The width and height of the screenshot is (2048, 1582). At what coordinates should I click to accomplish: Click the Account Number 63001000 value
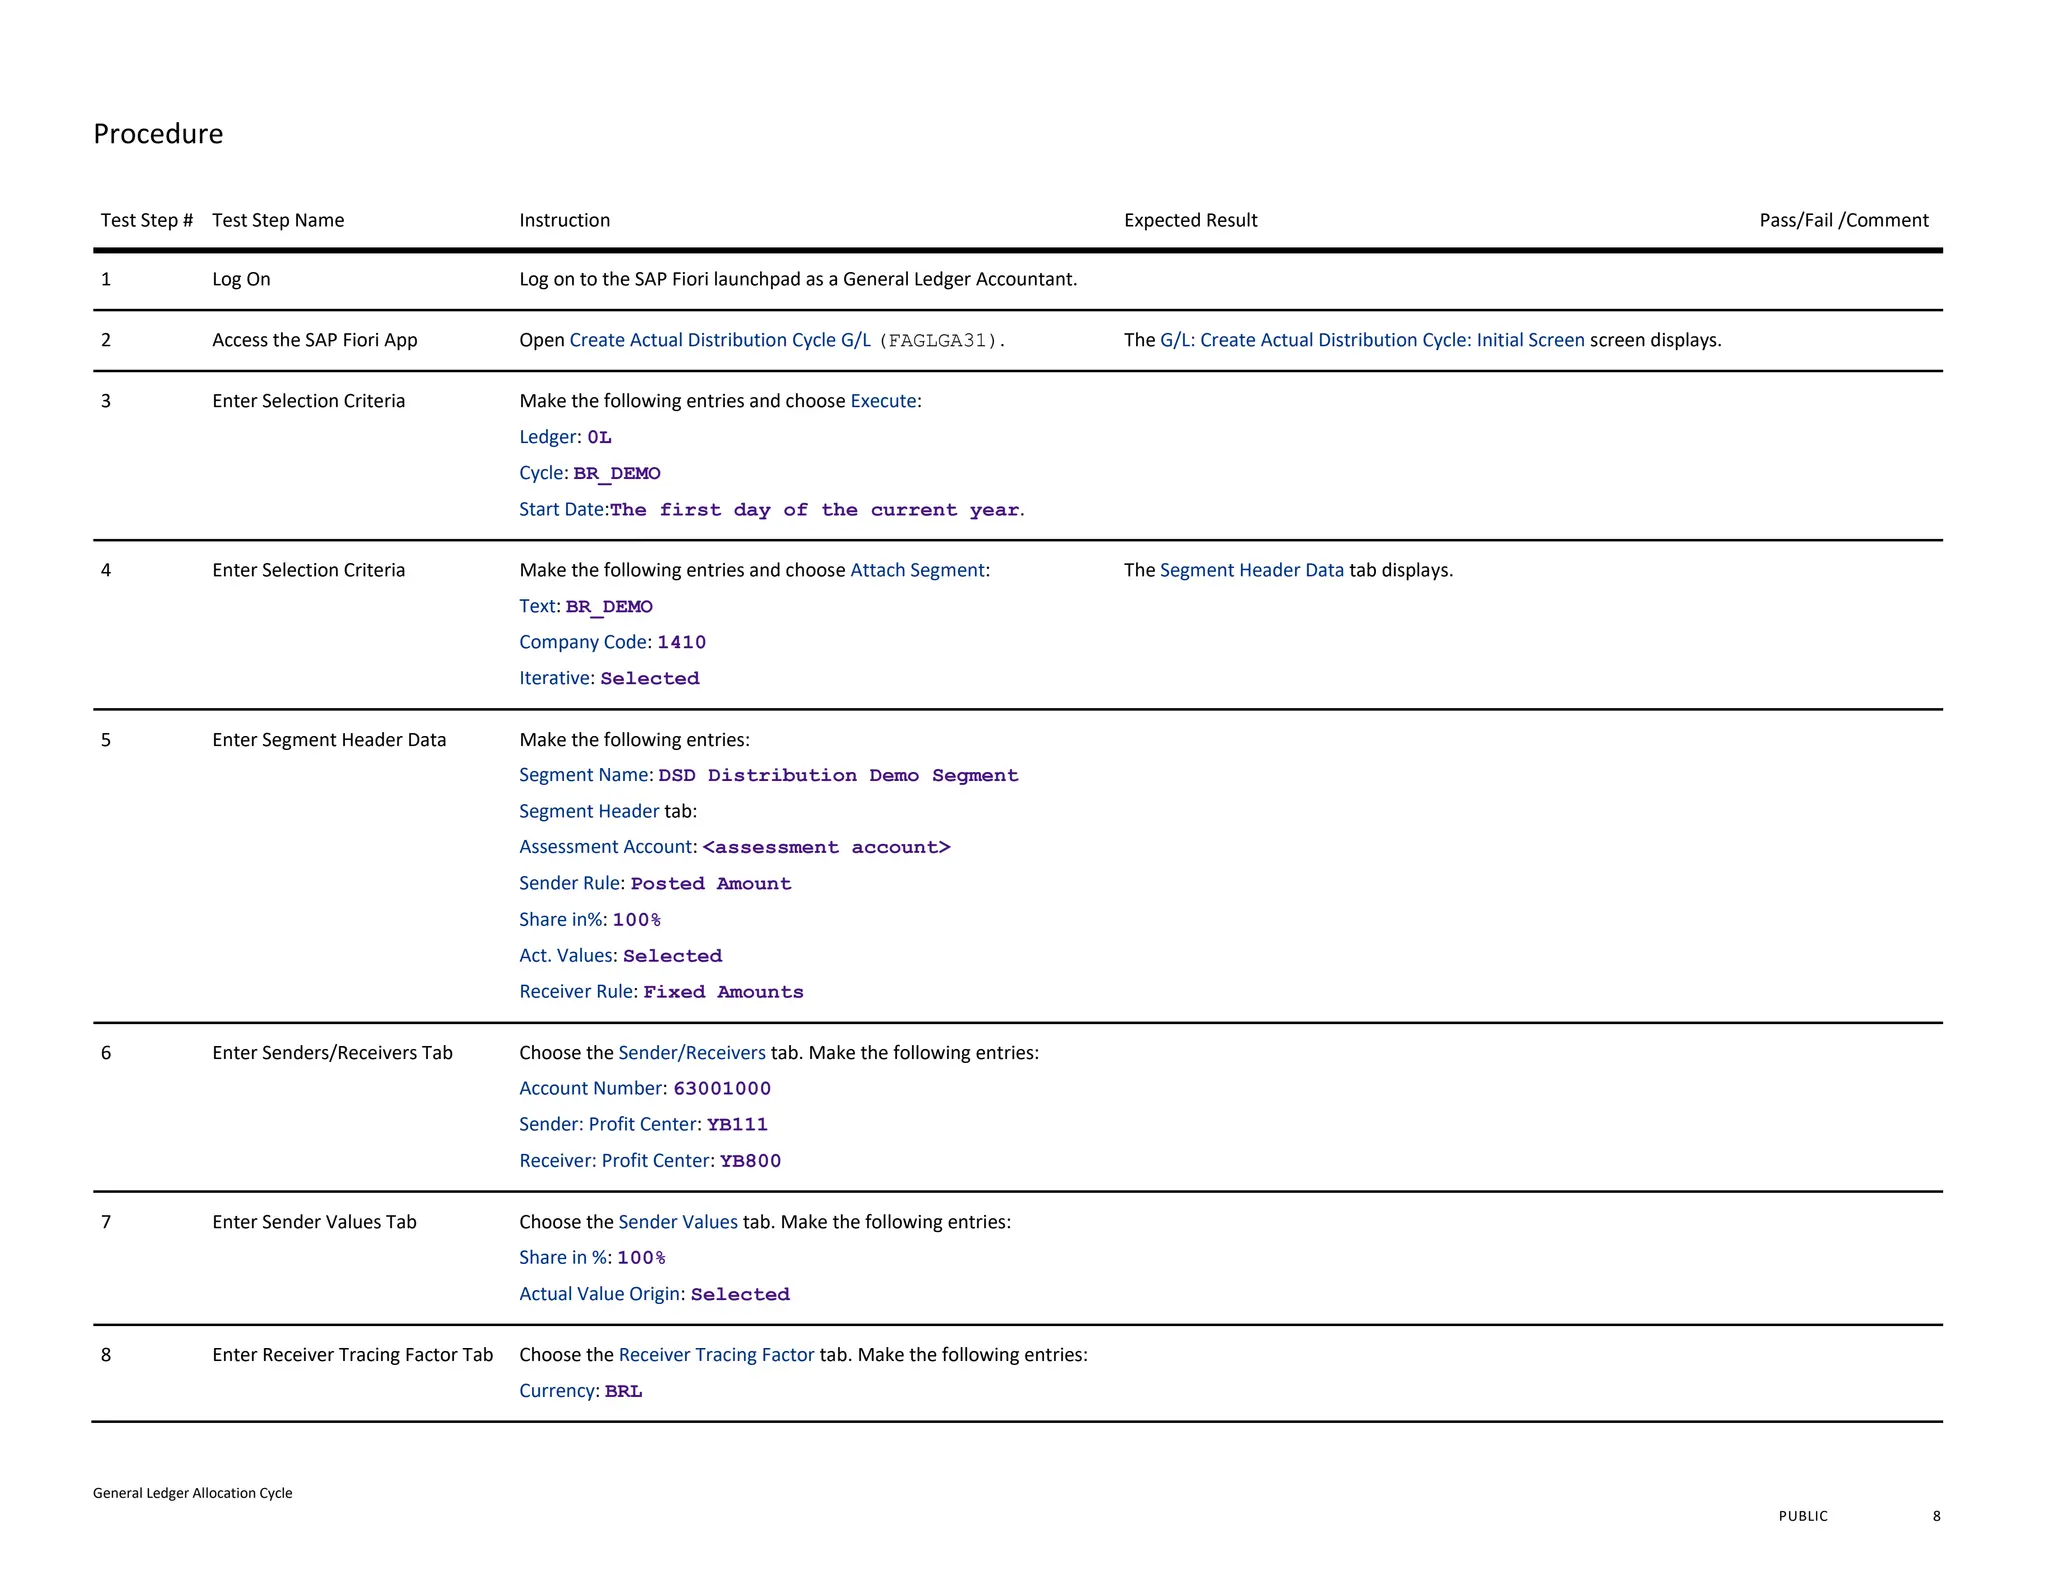[x=722, y=1089]
